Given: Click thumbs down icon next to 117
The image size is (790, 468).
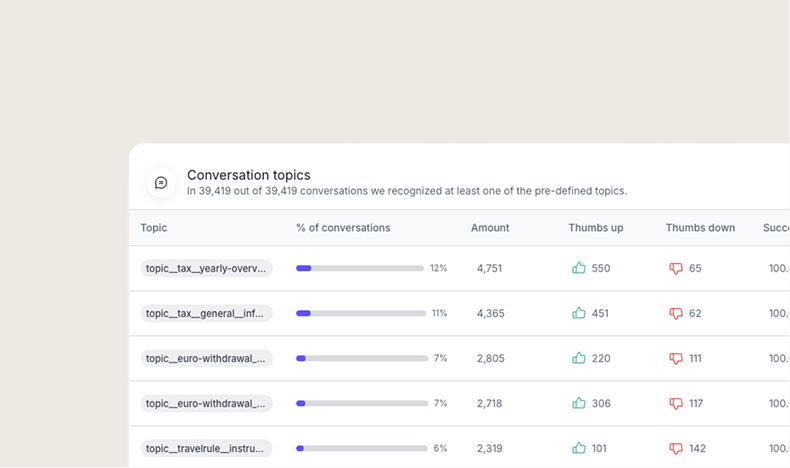Looking at the screenshot, I should point(676,403).
